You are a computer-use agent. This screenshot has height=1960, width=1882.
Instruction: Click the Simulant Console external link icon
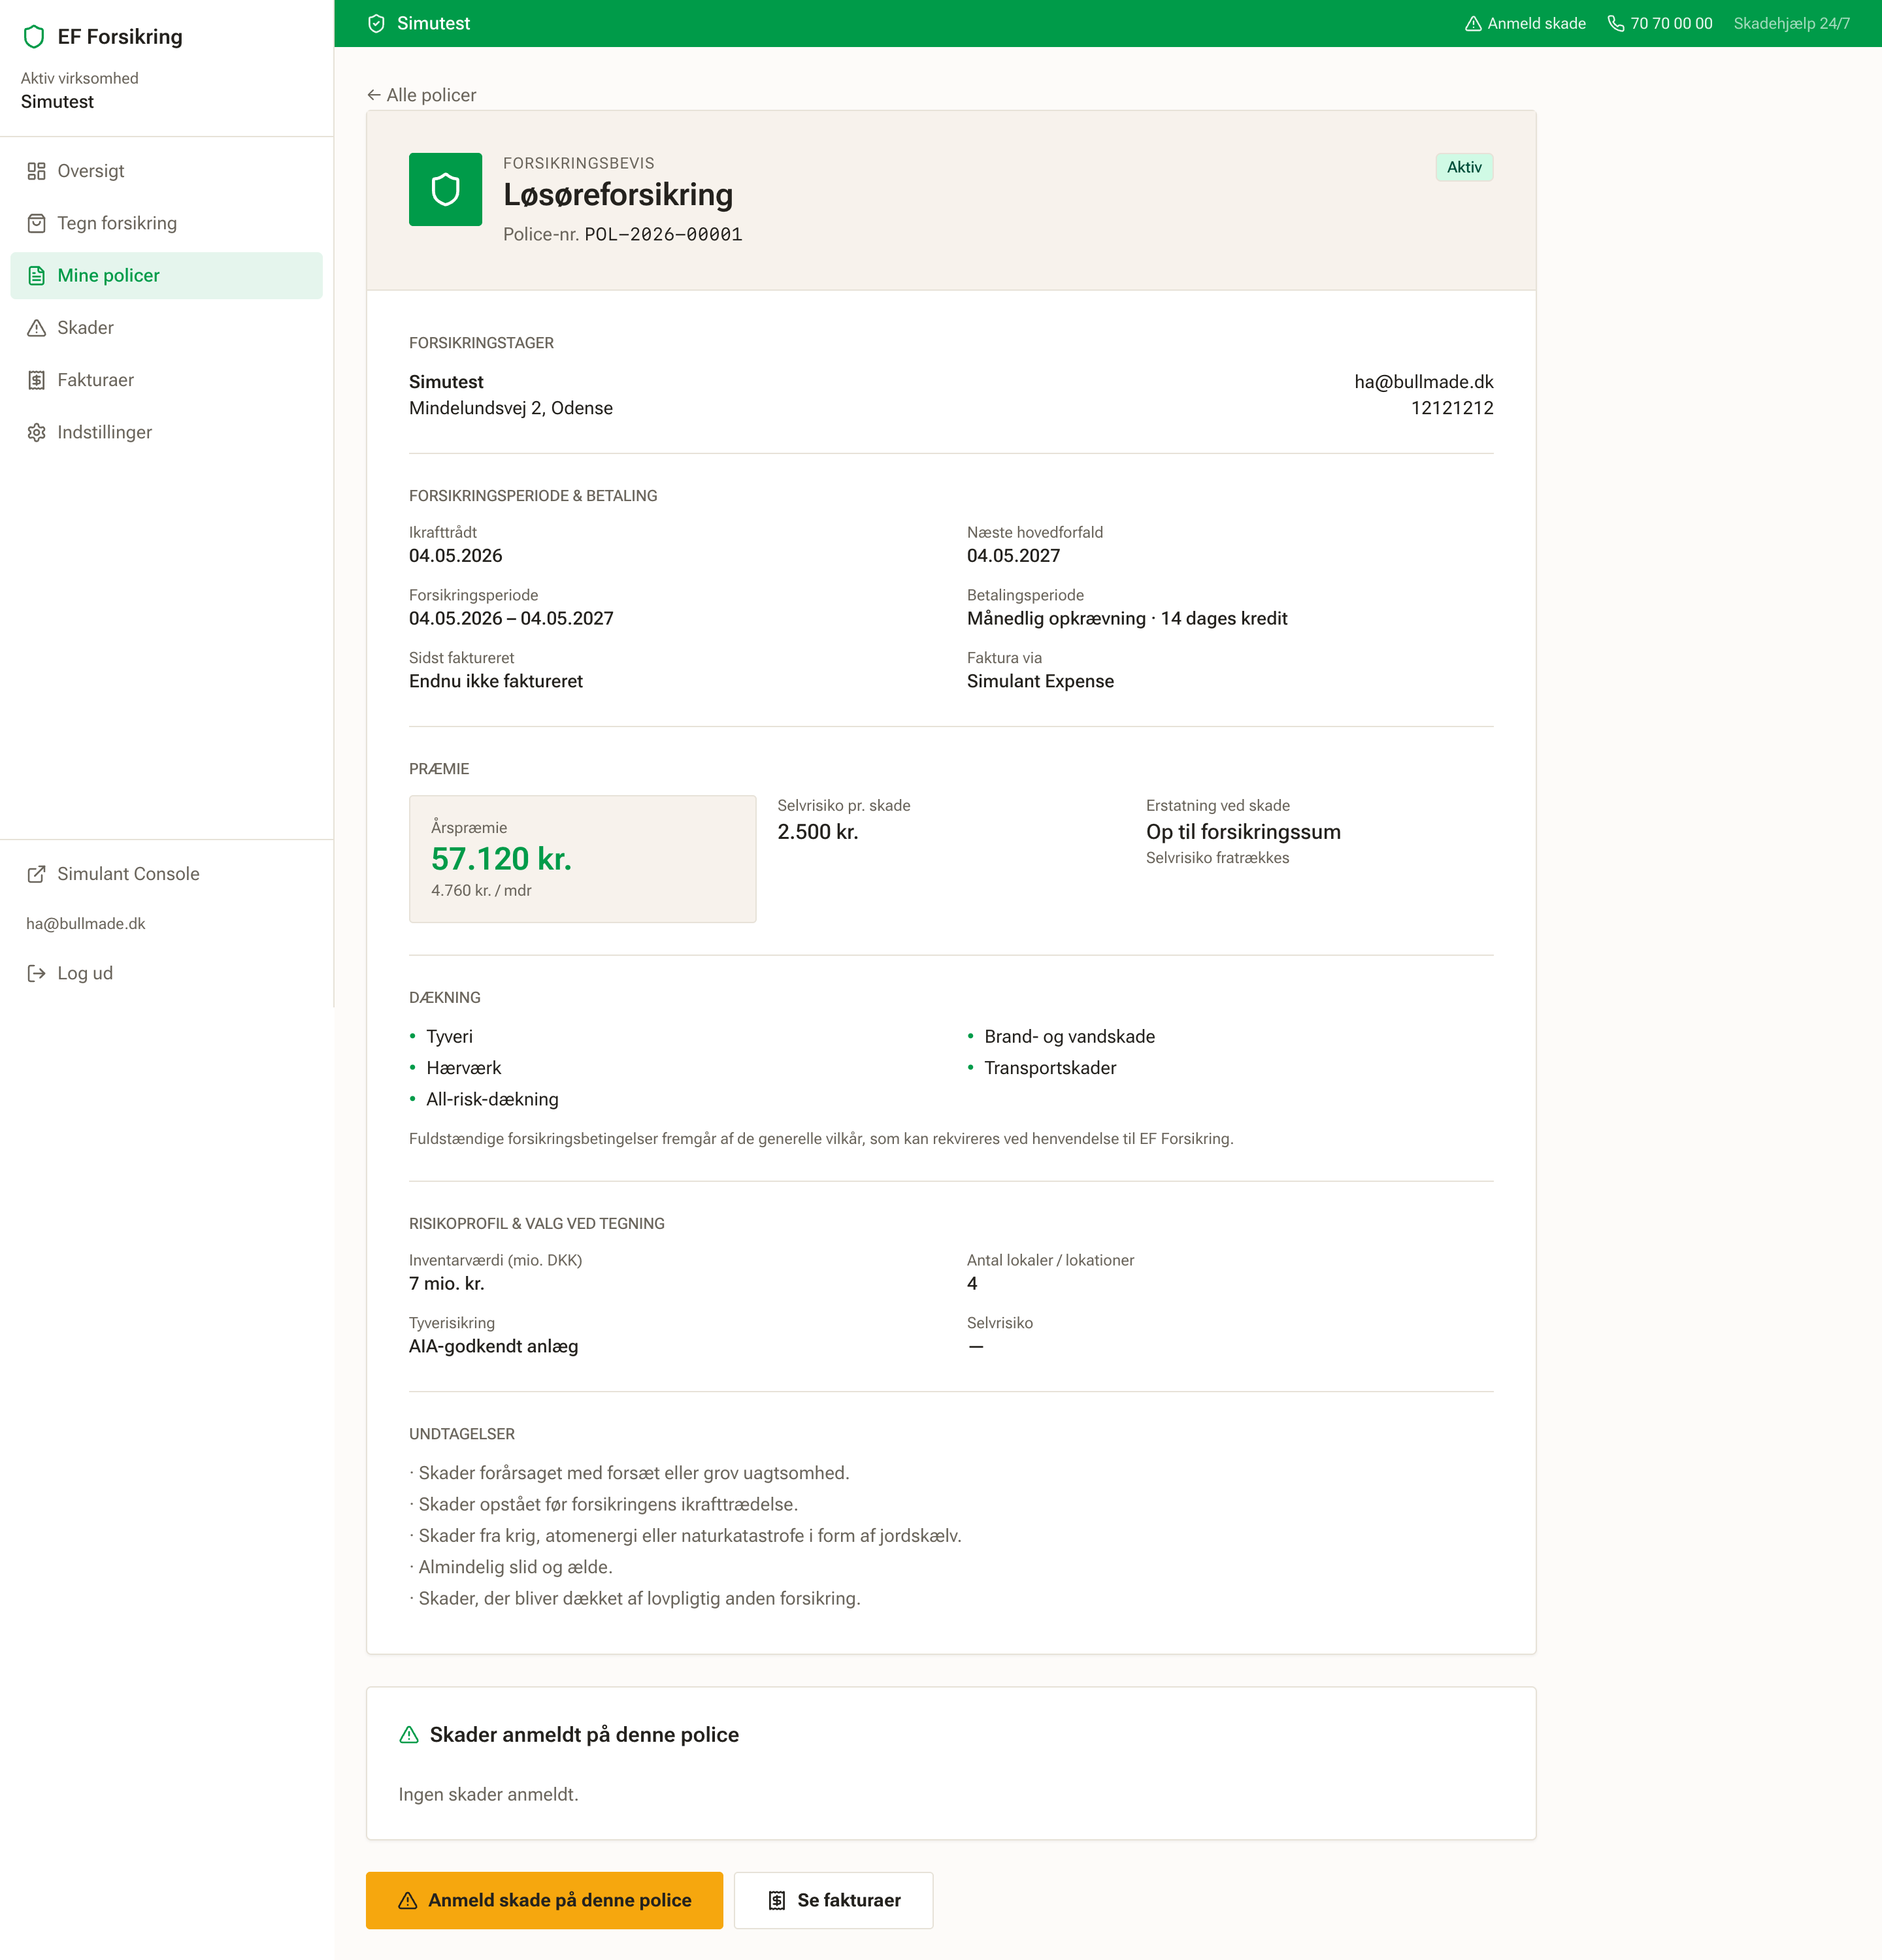click(x=37, y=874)
